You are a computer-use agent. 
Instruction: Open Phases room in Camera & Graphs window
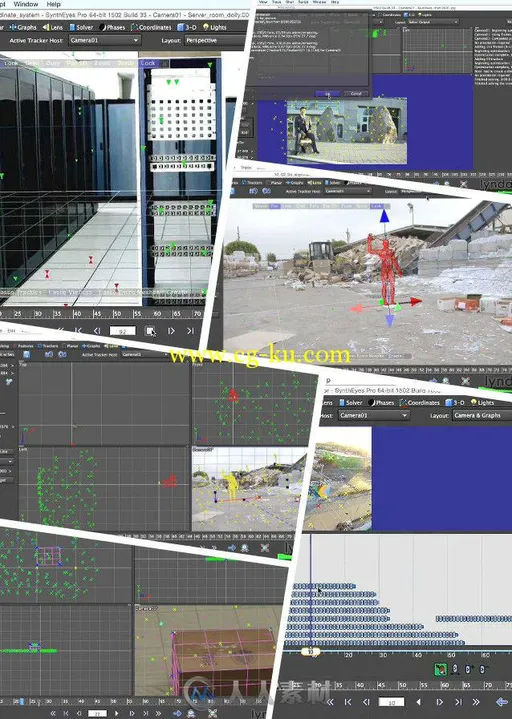click(380, 403)
